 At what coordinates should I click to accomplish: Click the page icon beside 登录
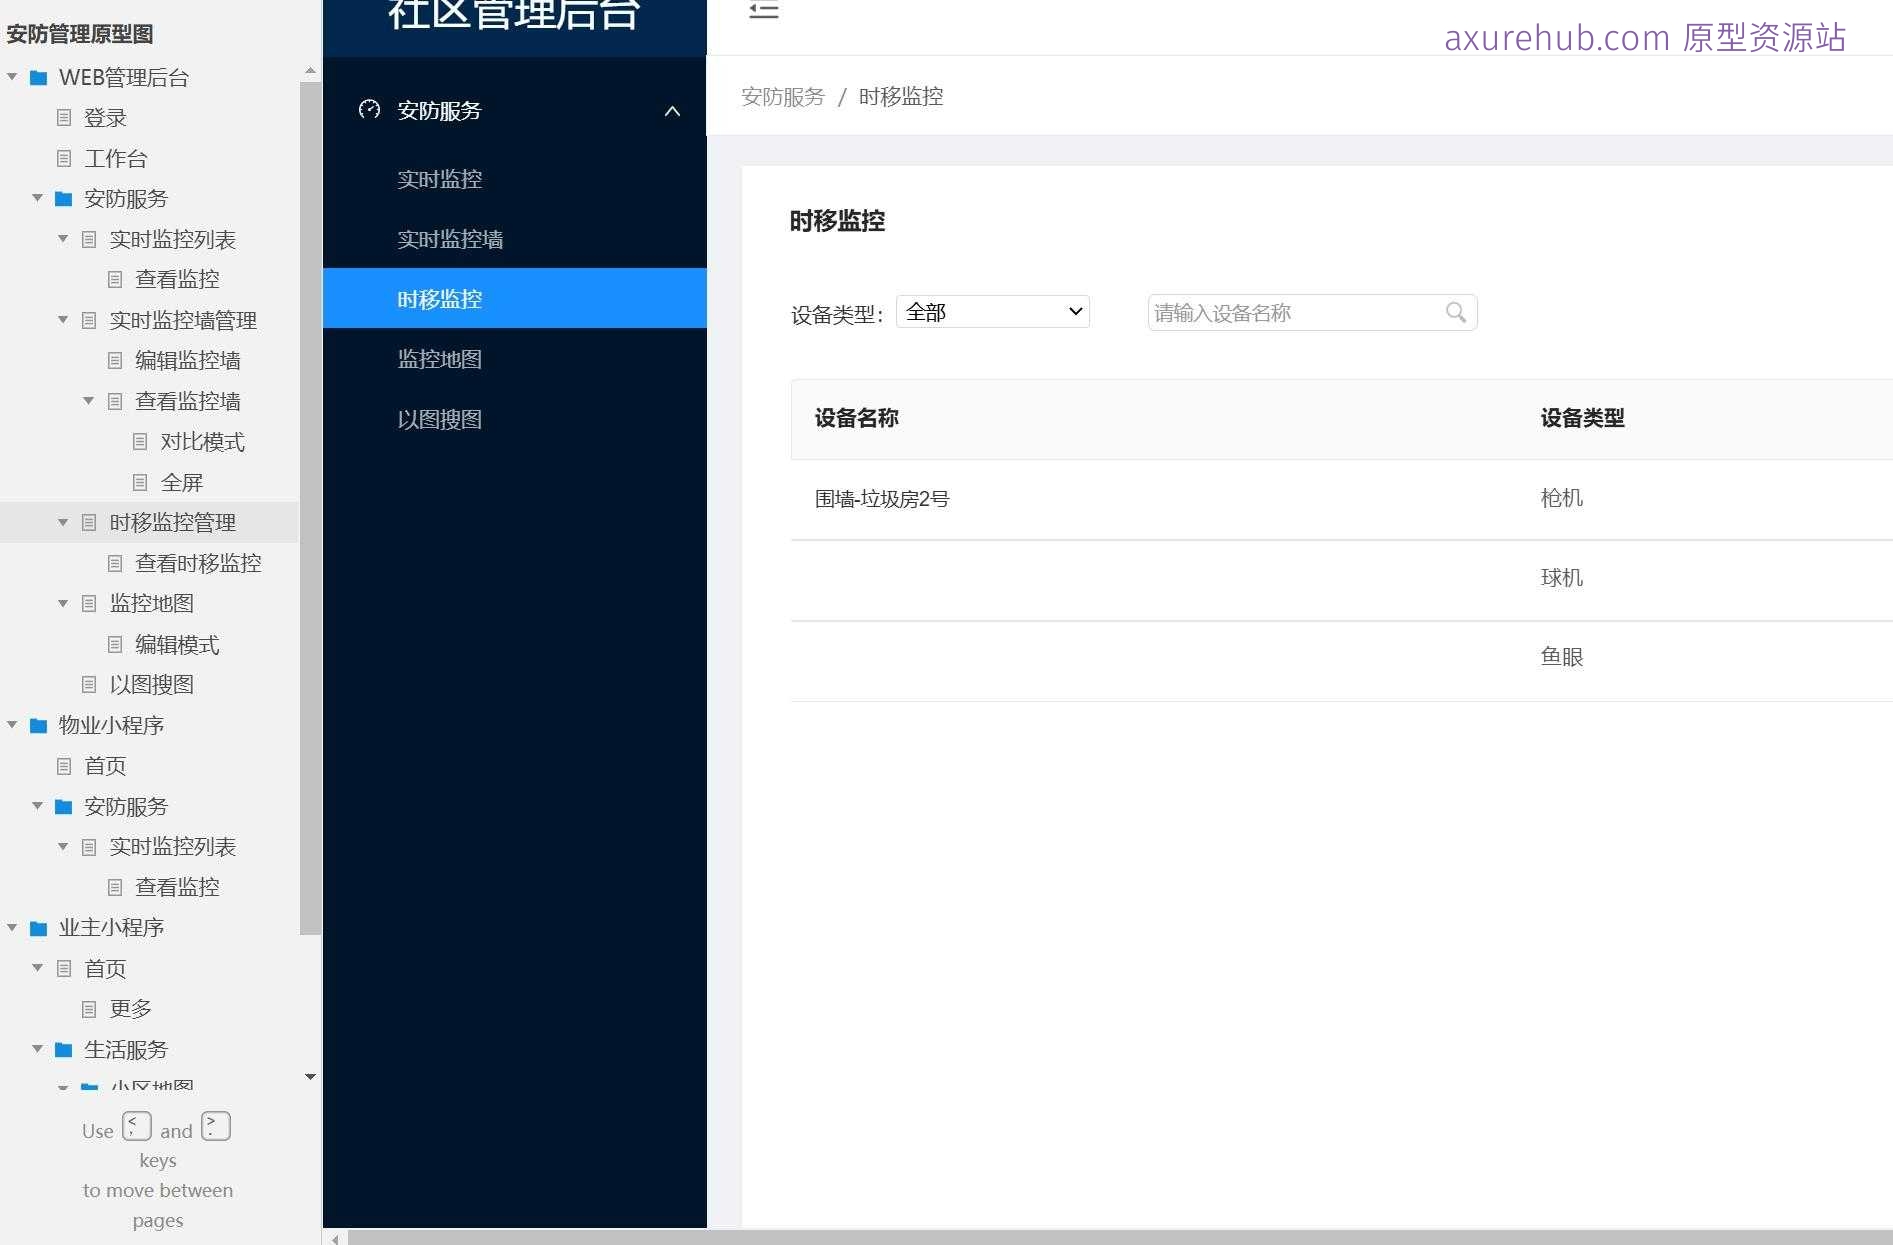(x=63, y=117)
